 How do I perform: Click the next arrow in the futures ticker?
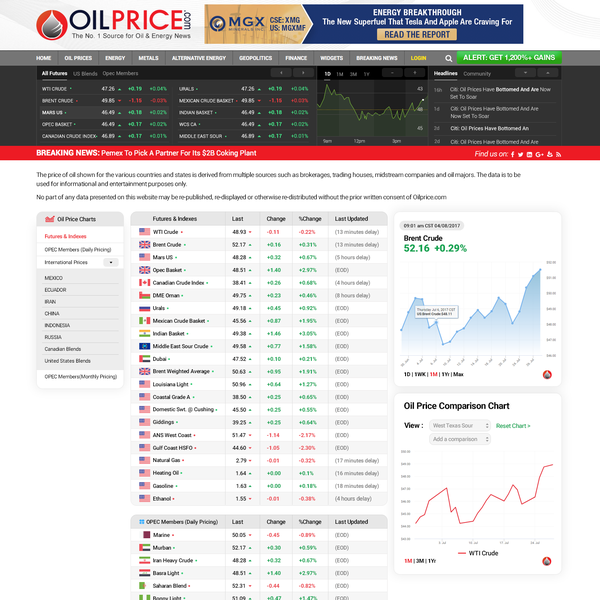303,73
